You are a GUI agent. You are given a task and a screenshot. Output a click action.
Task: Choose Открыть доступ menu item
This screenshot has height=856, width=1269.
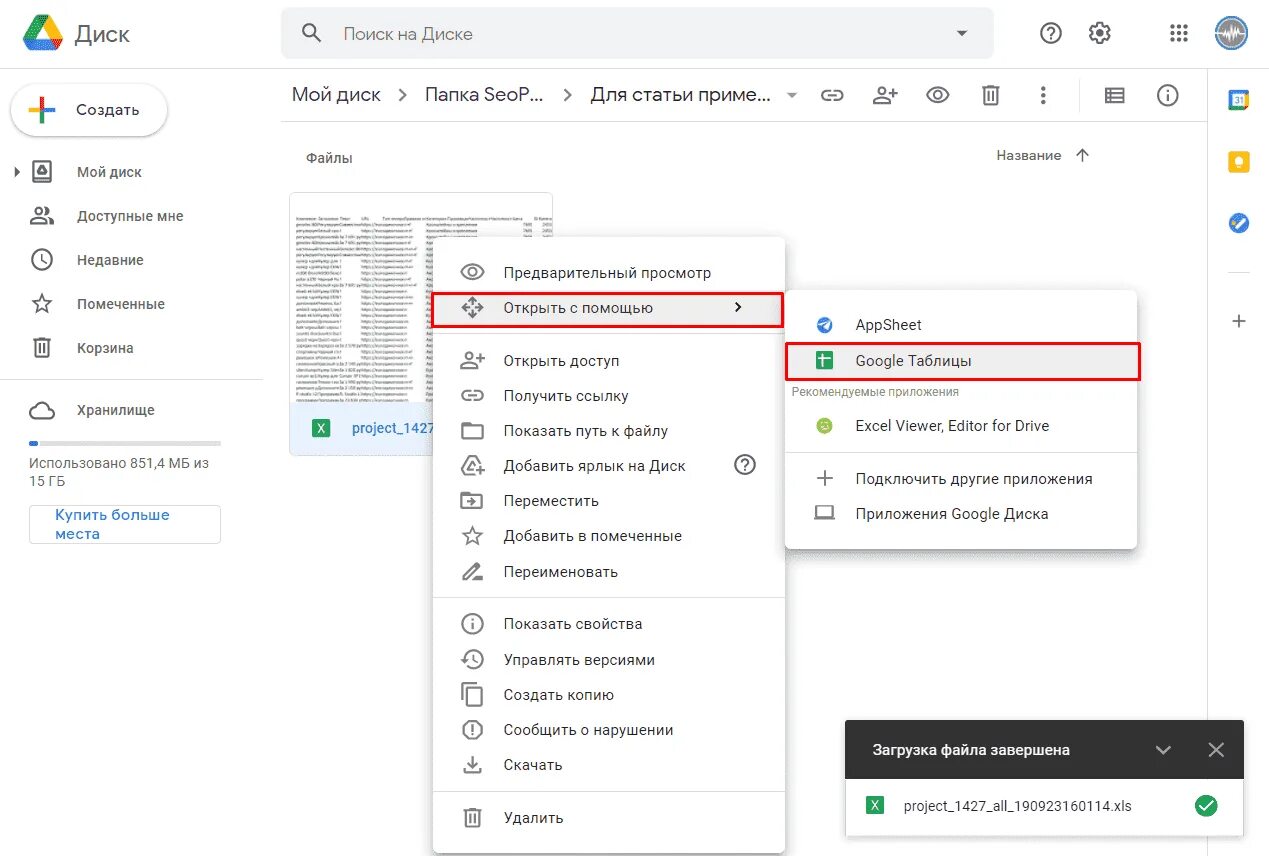tap(609, 361)
